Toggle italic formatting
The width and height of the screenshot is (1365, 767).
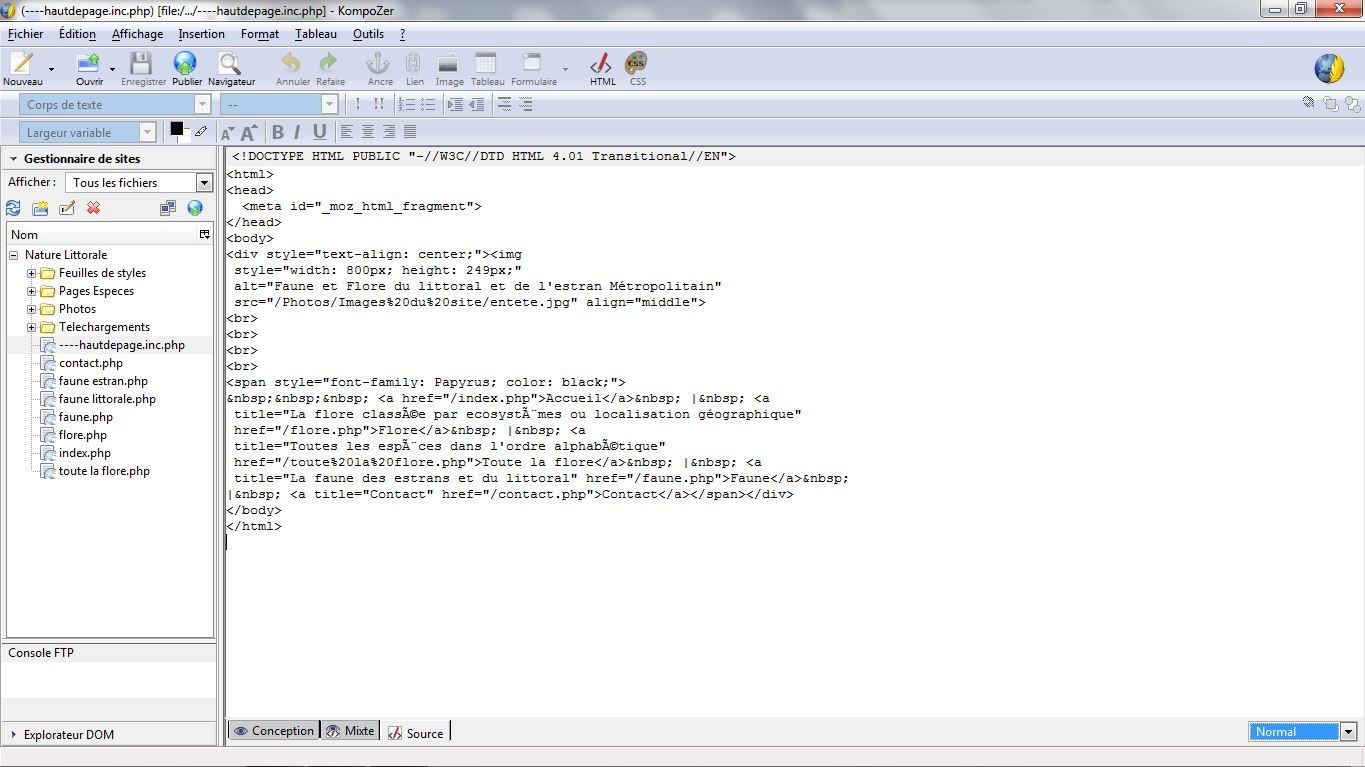coord(297,132)
